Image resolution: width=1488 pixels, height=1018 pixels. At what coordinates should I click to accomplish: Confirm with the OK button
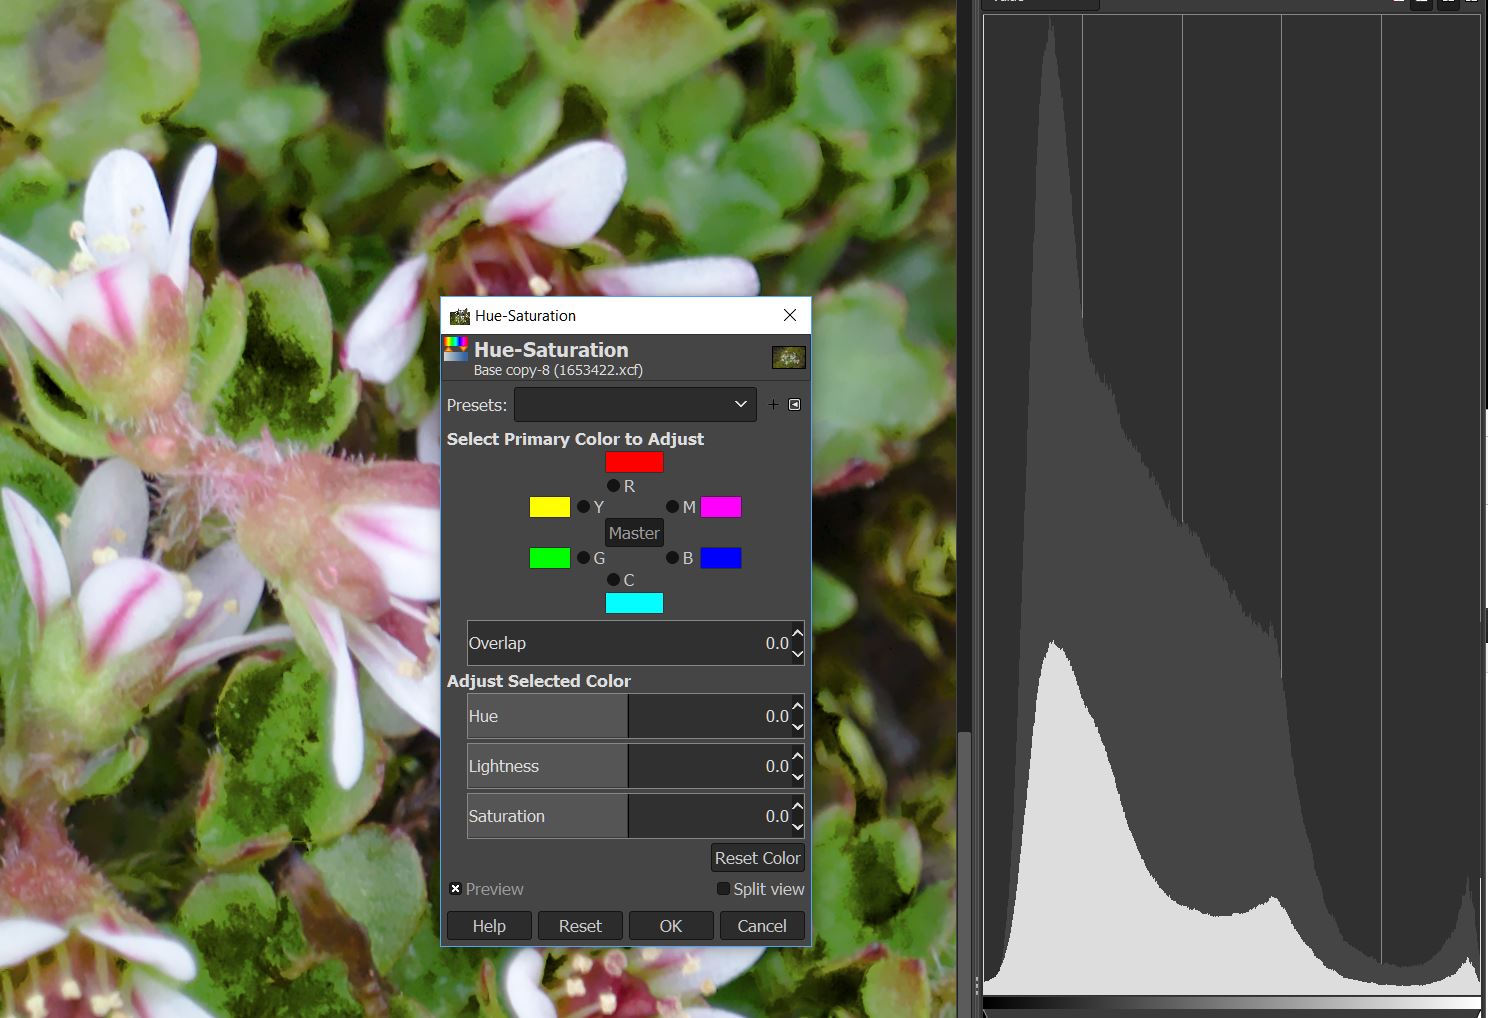(671, 926)
